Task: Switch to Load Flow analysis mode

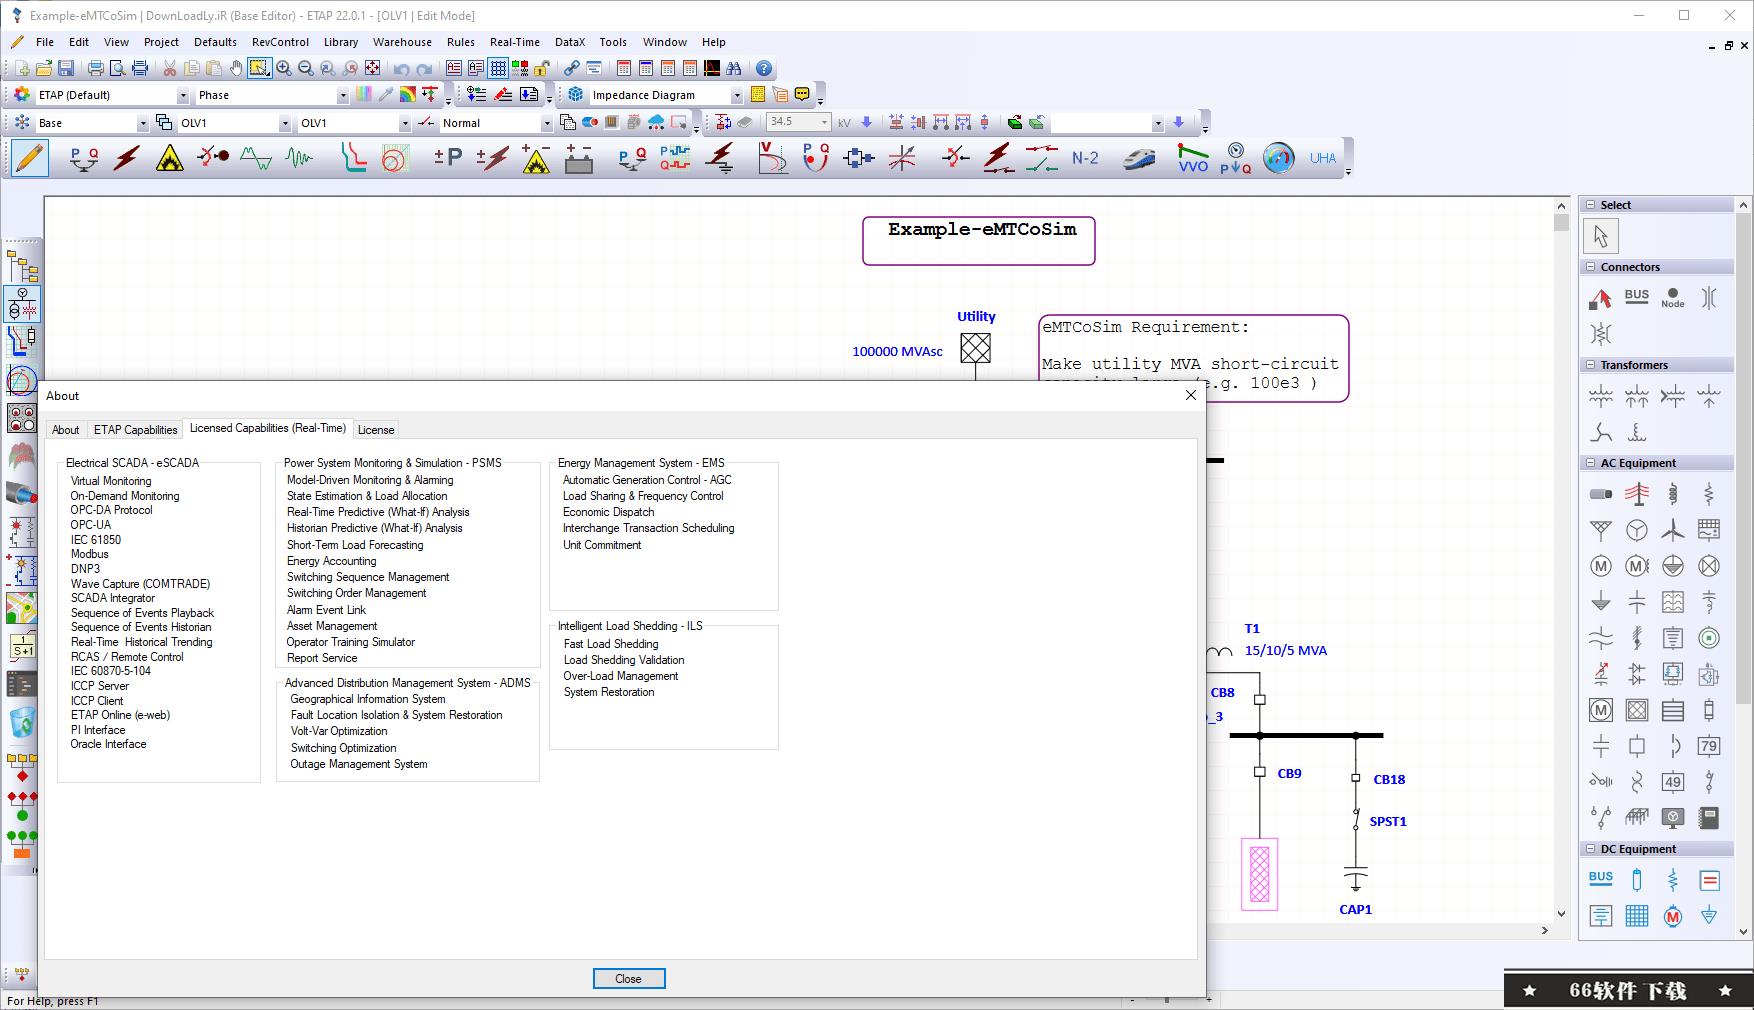Action: tap(84, 158)
